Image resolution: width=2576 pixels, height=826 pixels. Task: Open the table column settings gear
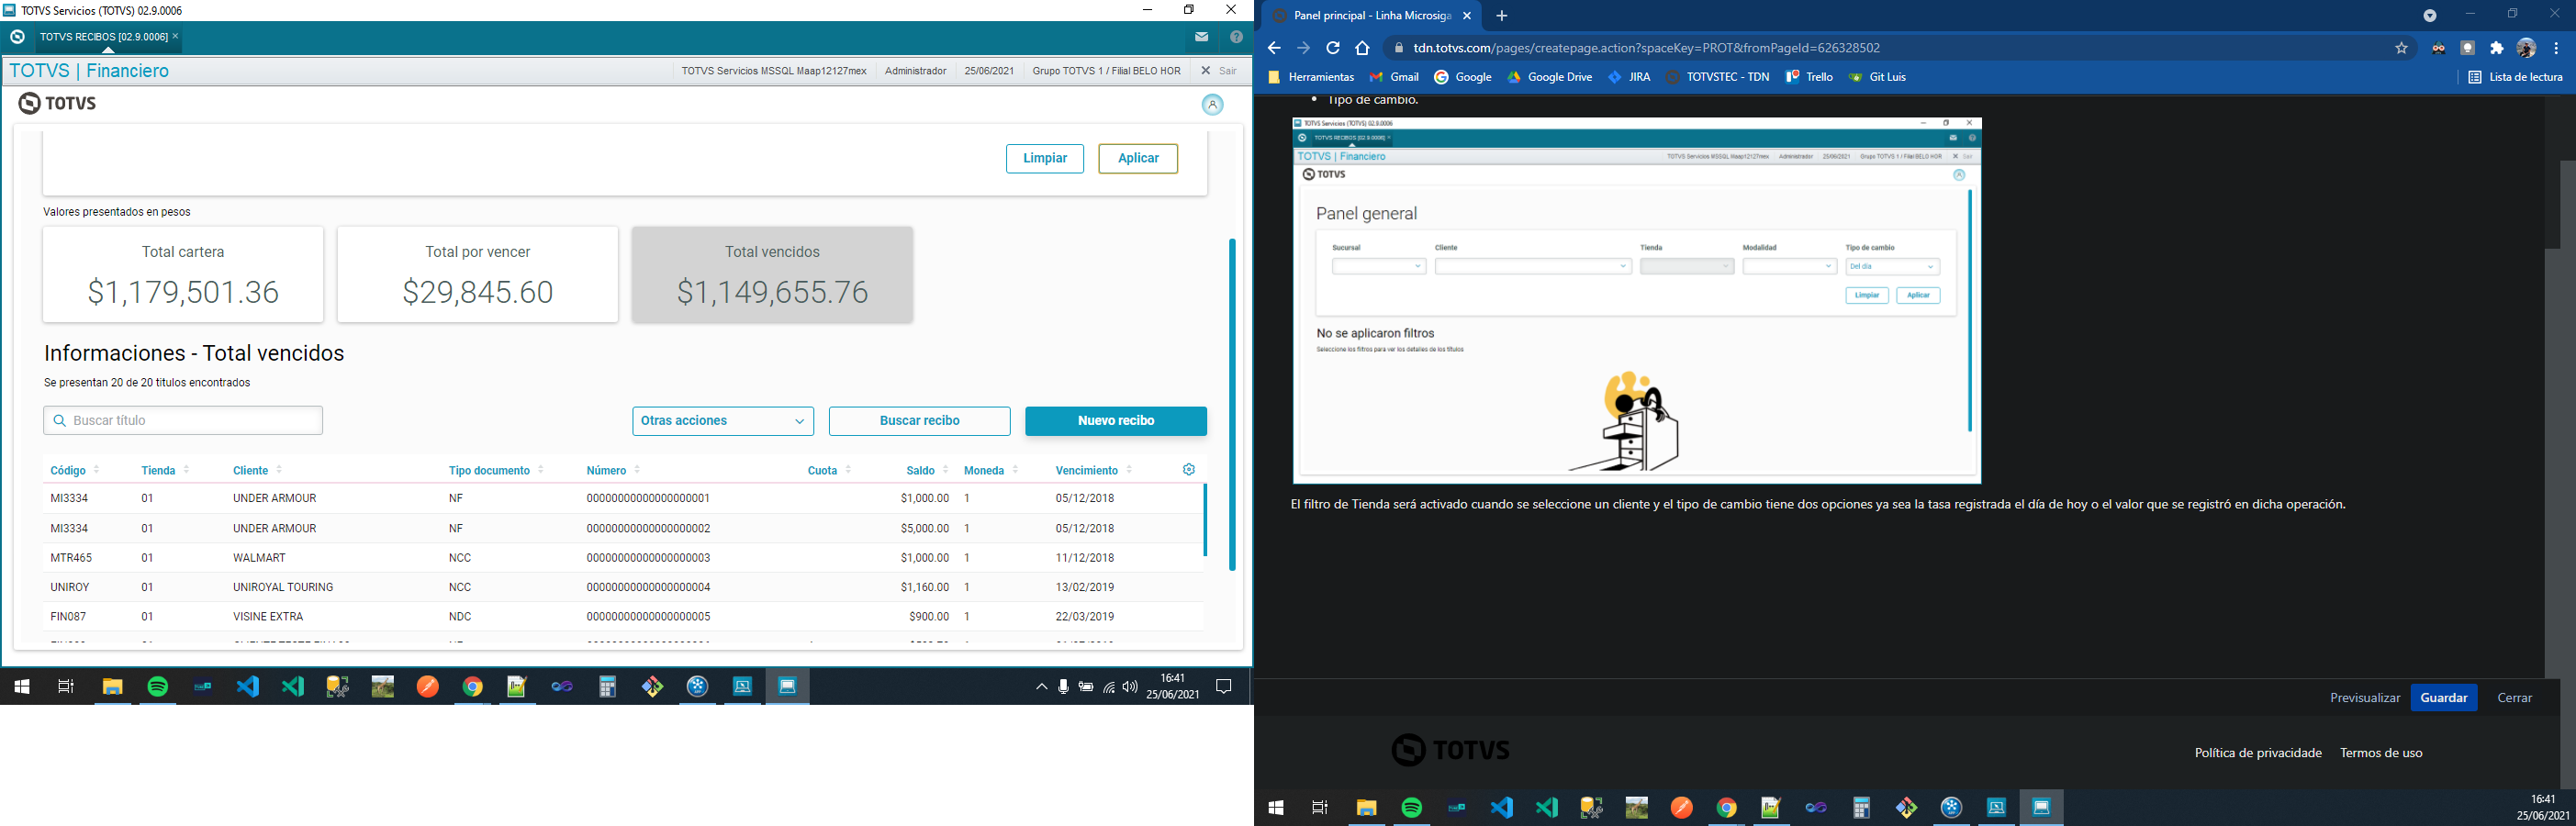1189,470
